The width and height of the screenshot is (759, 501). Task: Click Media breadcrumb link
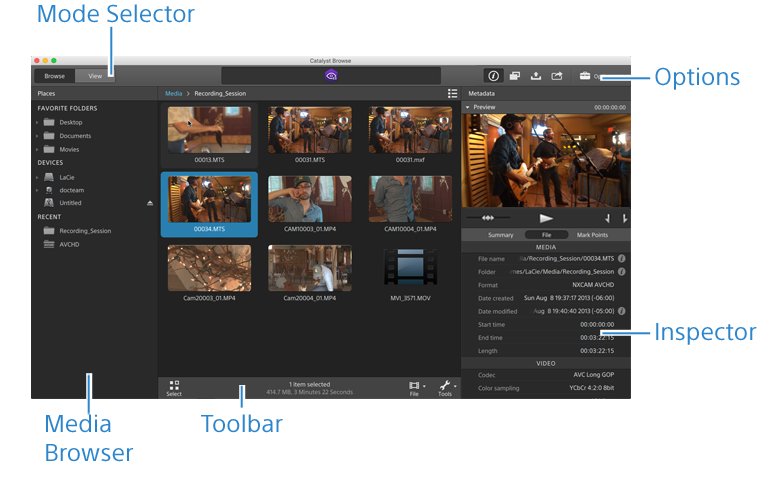point(173,93)
